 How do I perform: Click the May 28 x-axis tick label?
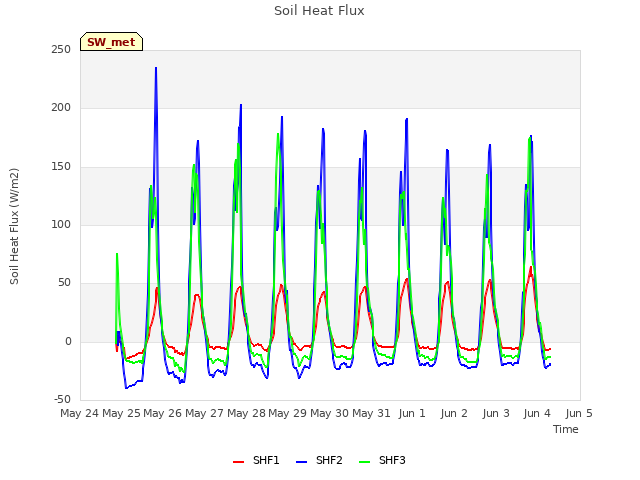pyautogui.click(x=247, y=413)
